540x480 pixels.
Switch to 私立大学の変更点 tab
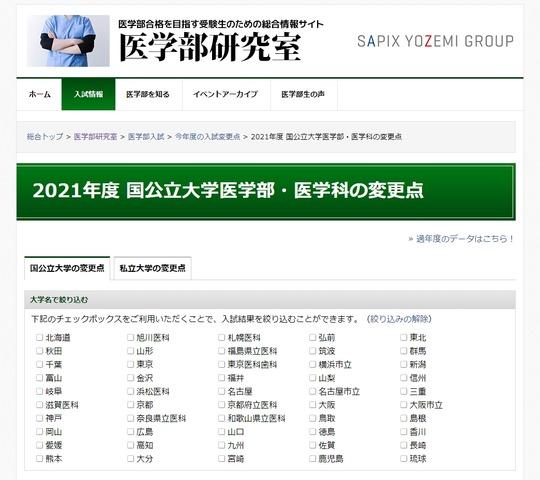point(153,268)
